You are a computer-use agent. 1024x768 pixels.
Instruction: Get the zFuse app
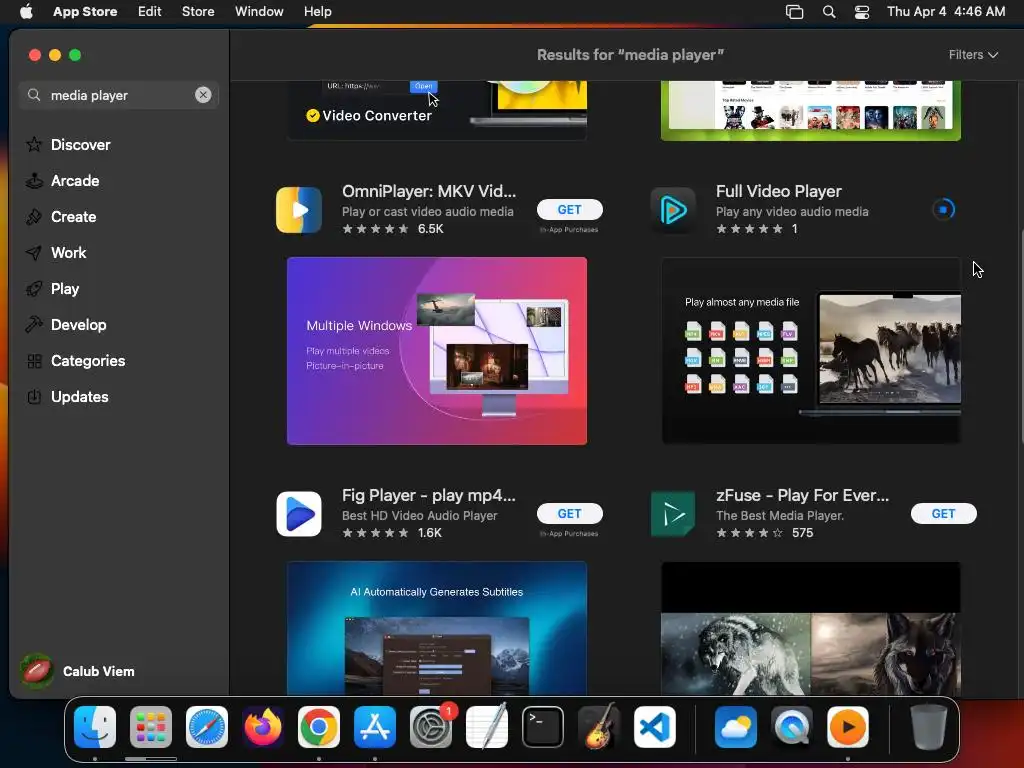point(944,513)
